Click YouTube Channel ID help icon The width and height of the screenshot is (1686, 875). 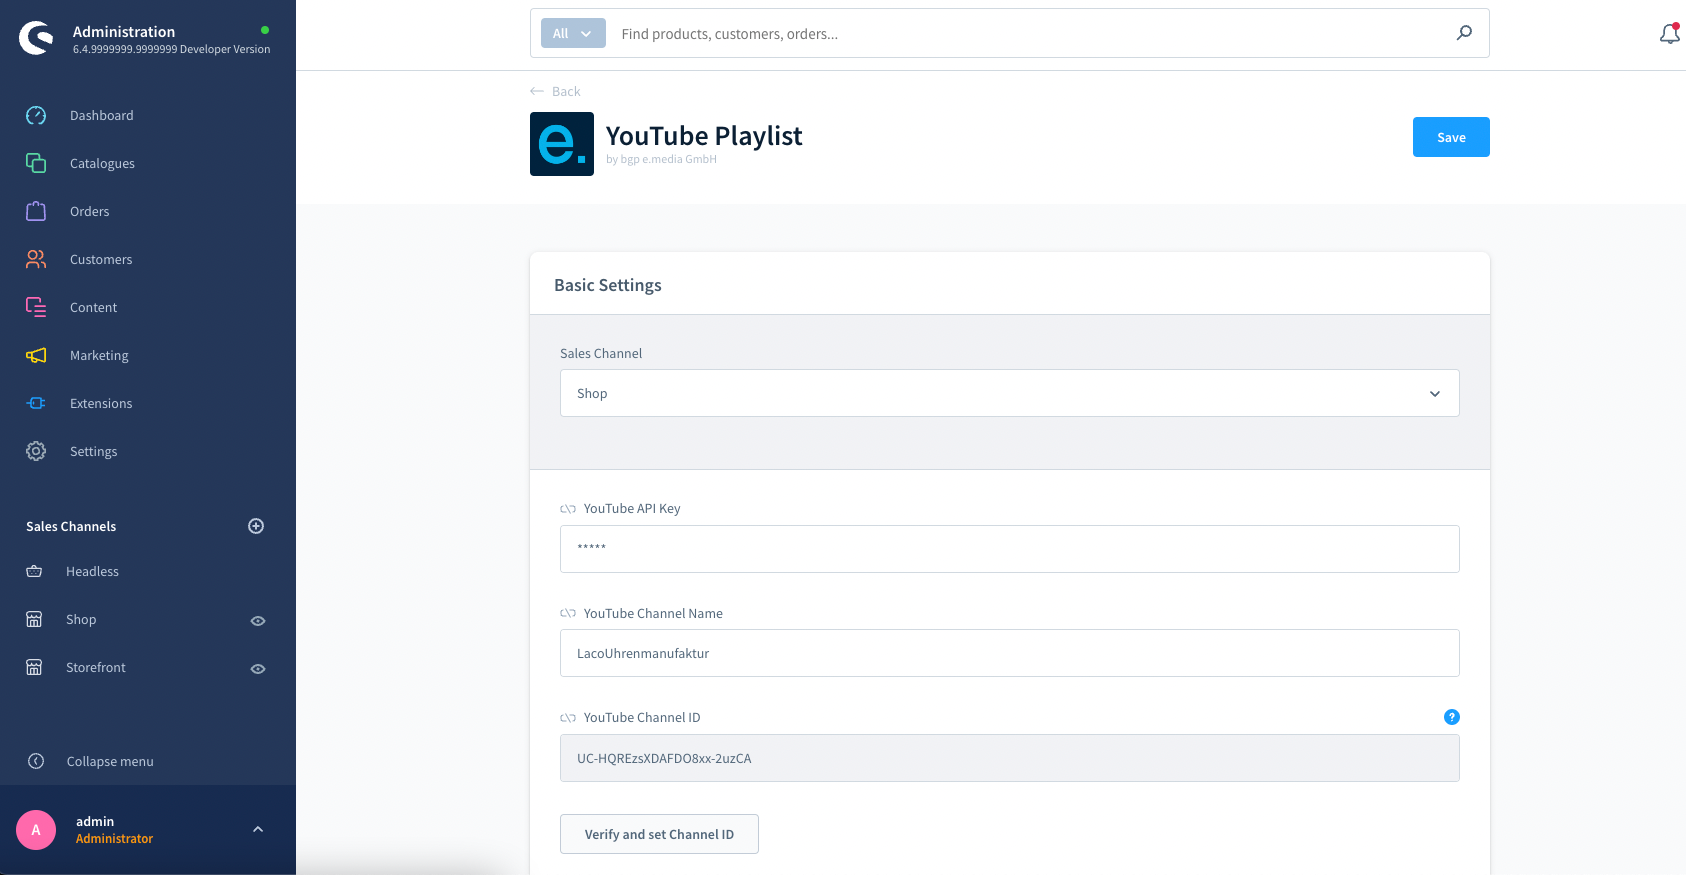click(x=1452, y=717)
